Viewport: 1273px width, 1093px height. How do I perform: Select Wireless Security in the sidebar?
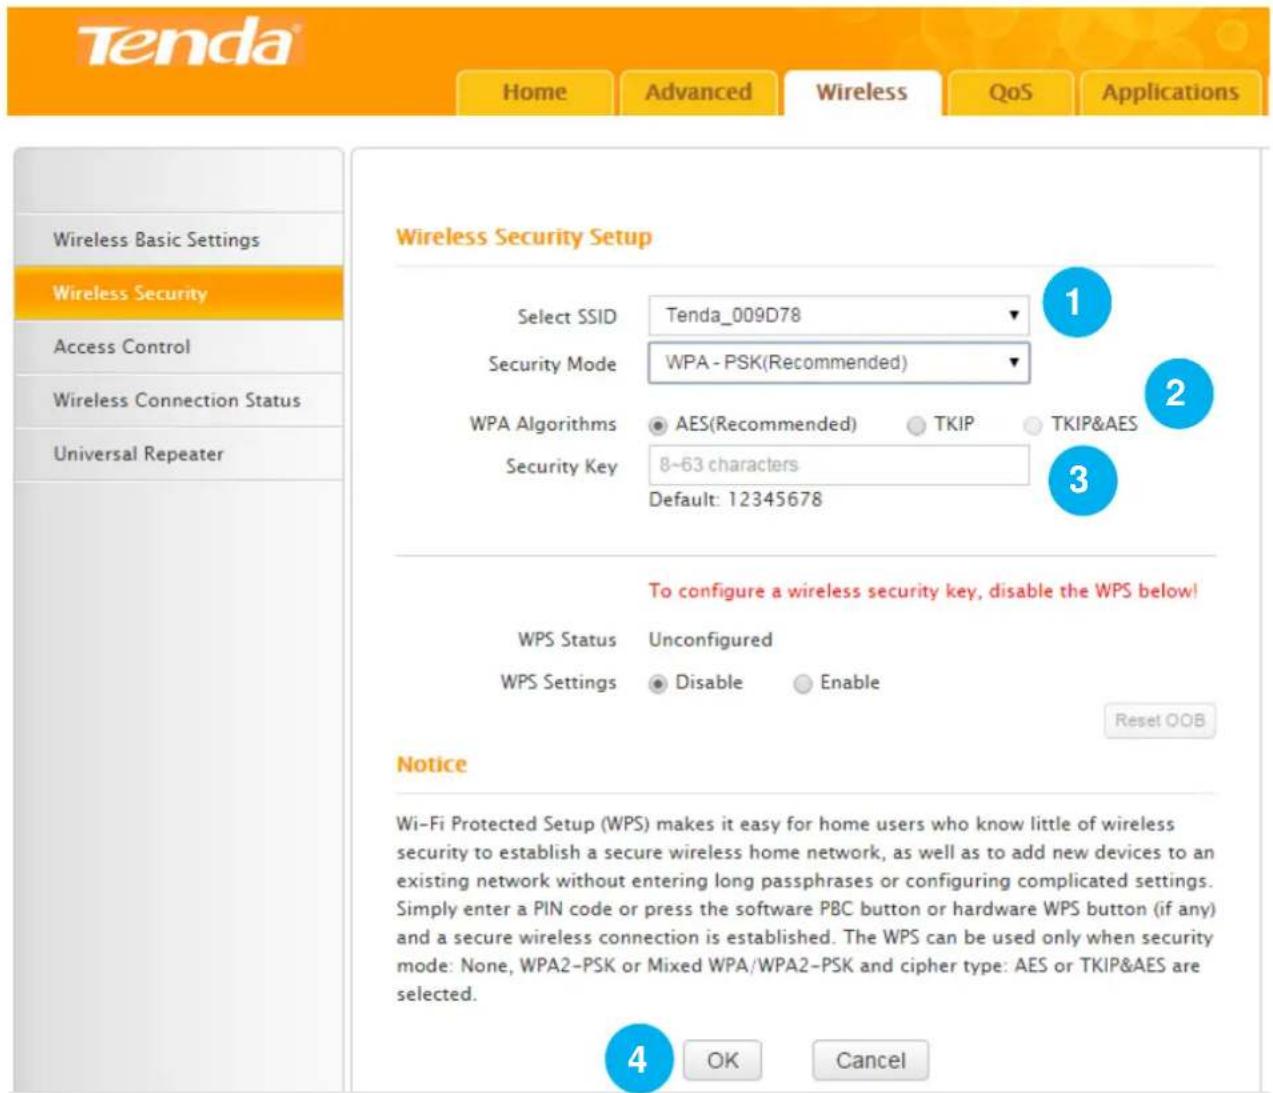[178, 293]
